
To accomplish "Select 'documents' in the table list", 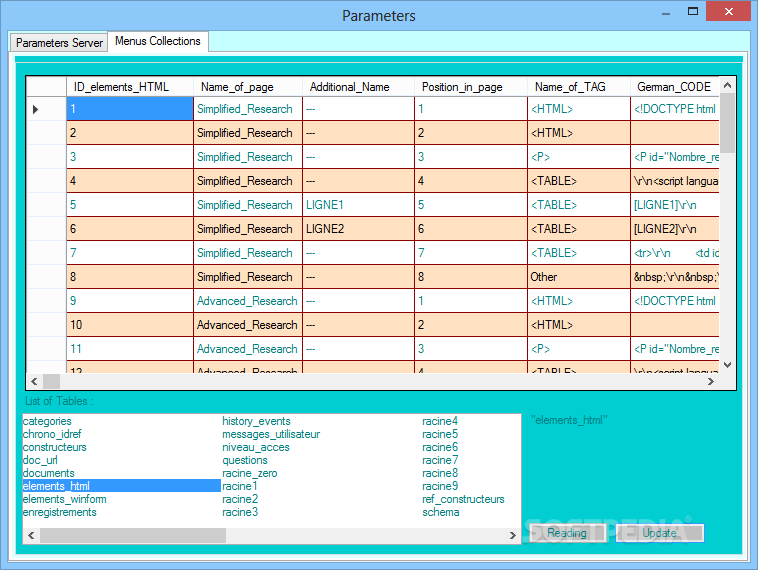I will [x=48, y=473].
